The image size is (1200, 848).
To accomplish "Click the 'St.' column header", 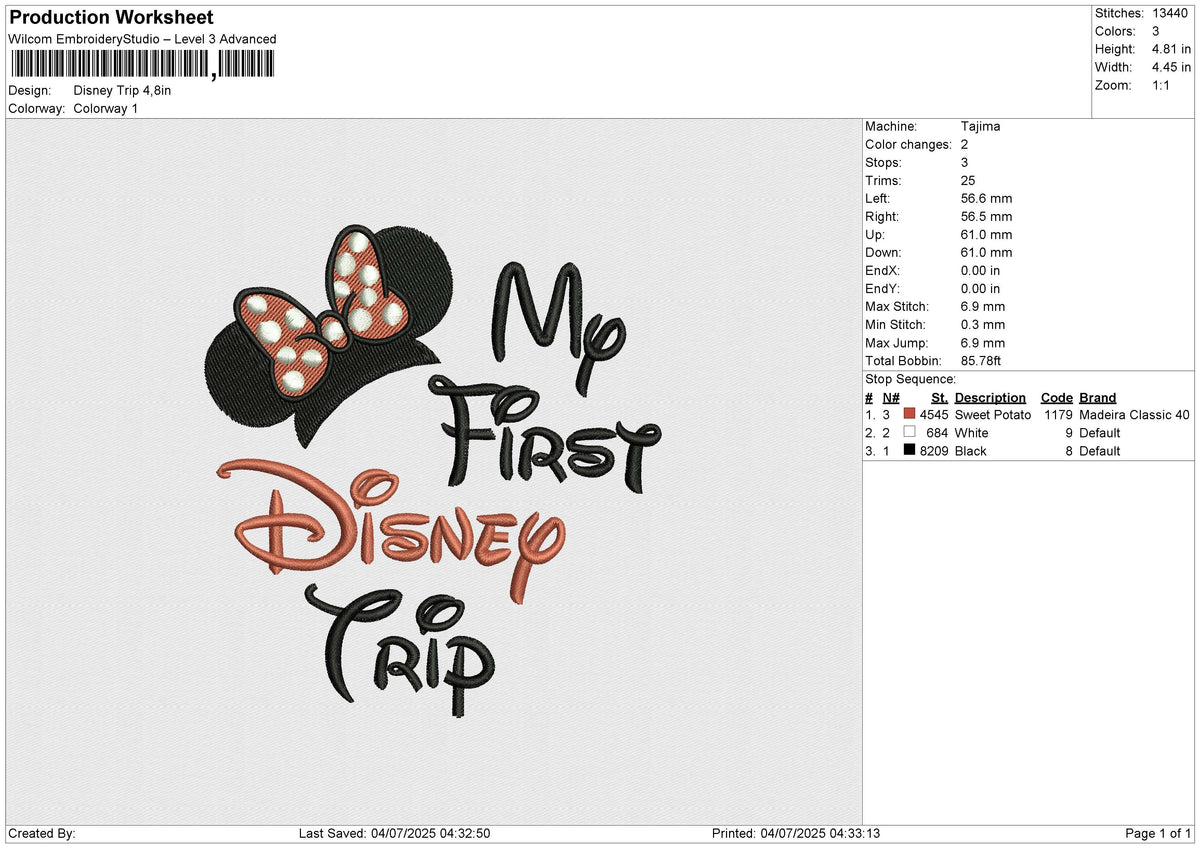I will pyautogui.click(x=939, y=397).
